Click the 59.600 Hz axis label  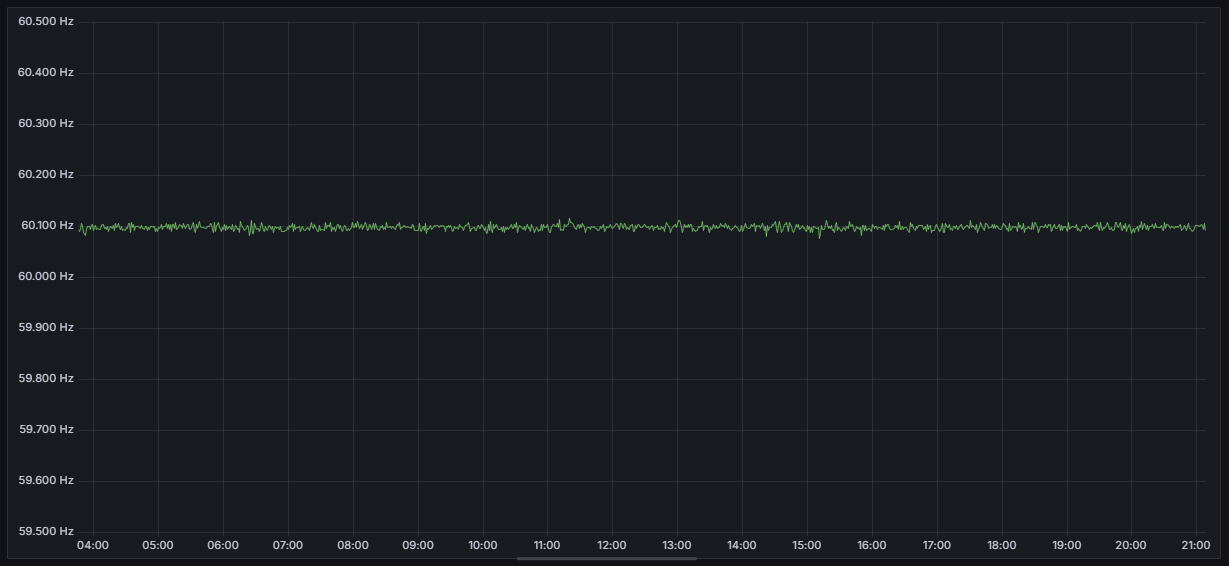tap(46, 480)
